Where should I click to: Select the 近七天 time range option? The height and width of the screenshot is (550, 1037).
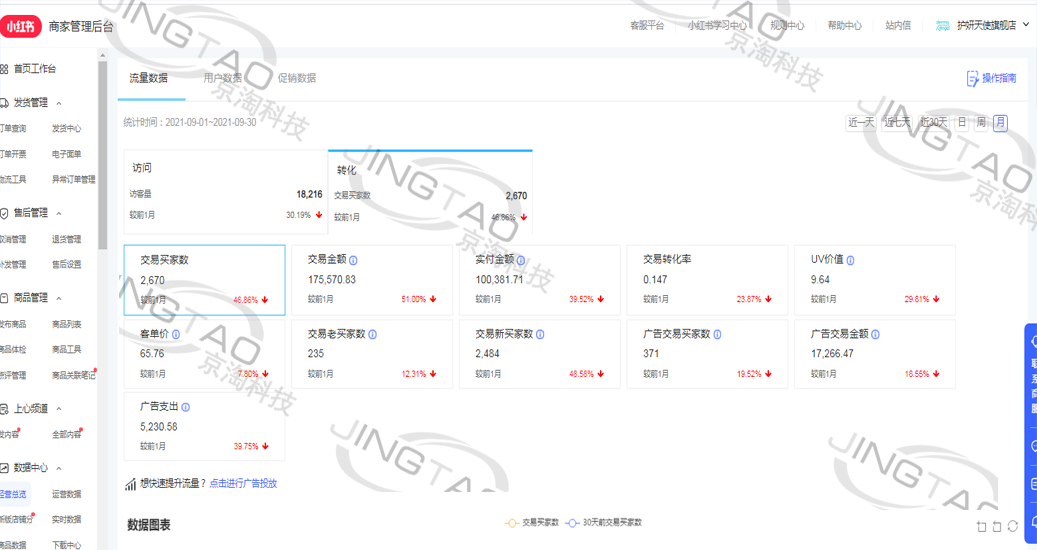point(896,122)
